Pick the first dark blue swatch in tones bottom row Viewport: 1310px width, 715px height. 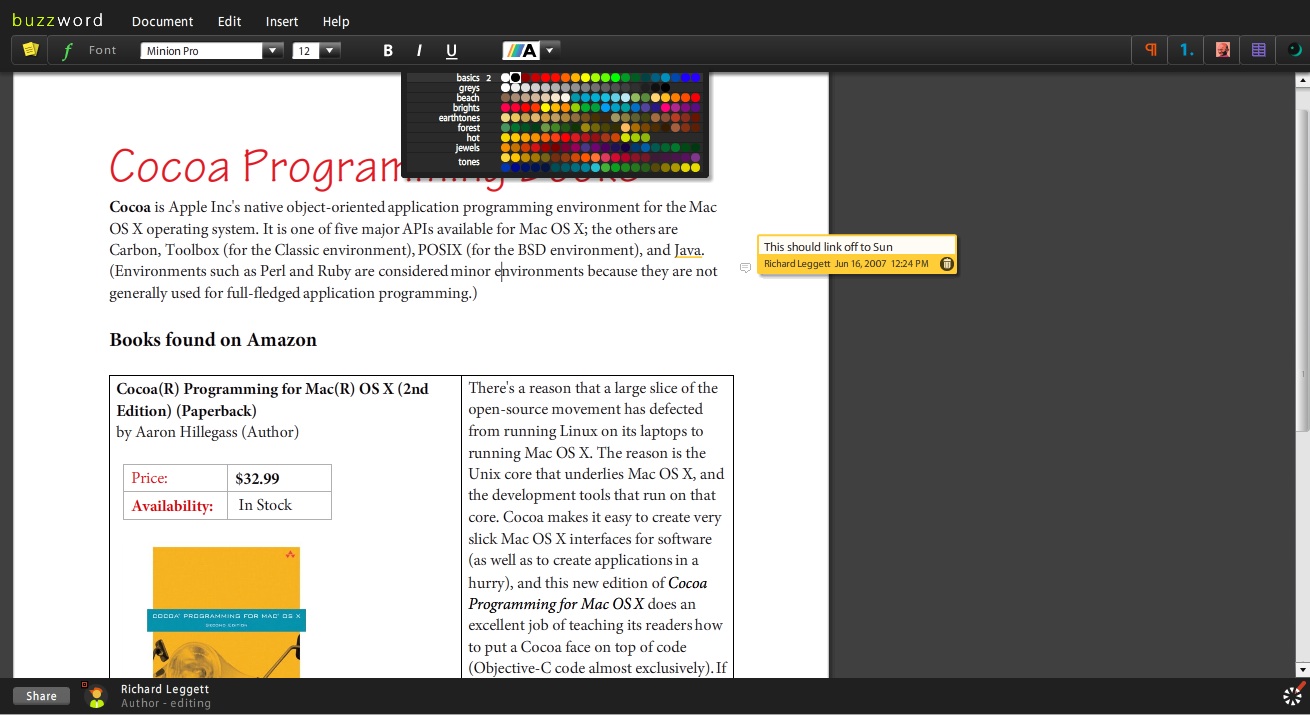pos(505,168)
